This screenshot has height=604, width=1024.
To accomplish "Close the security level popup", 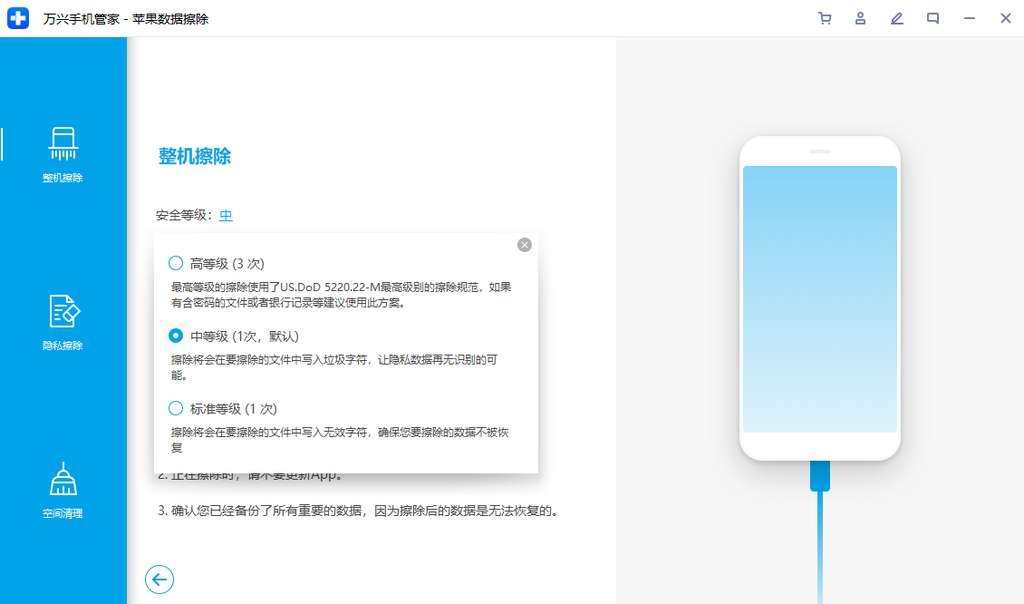I will (x=523, y=243).
